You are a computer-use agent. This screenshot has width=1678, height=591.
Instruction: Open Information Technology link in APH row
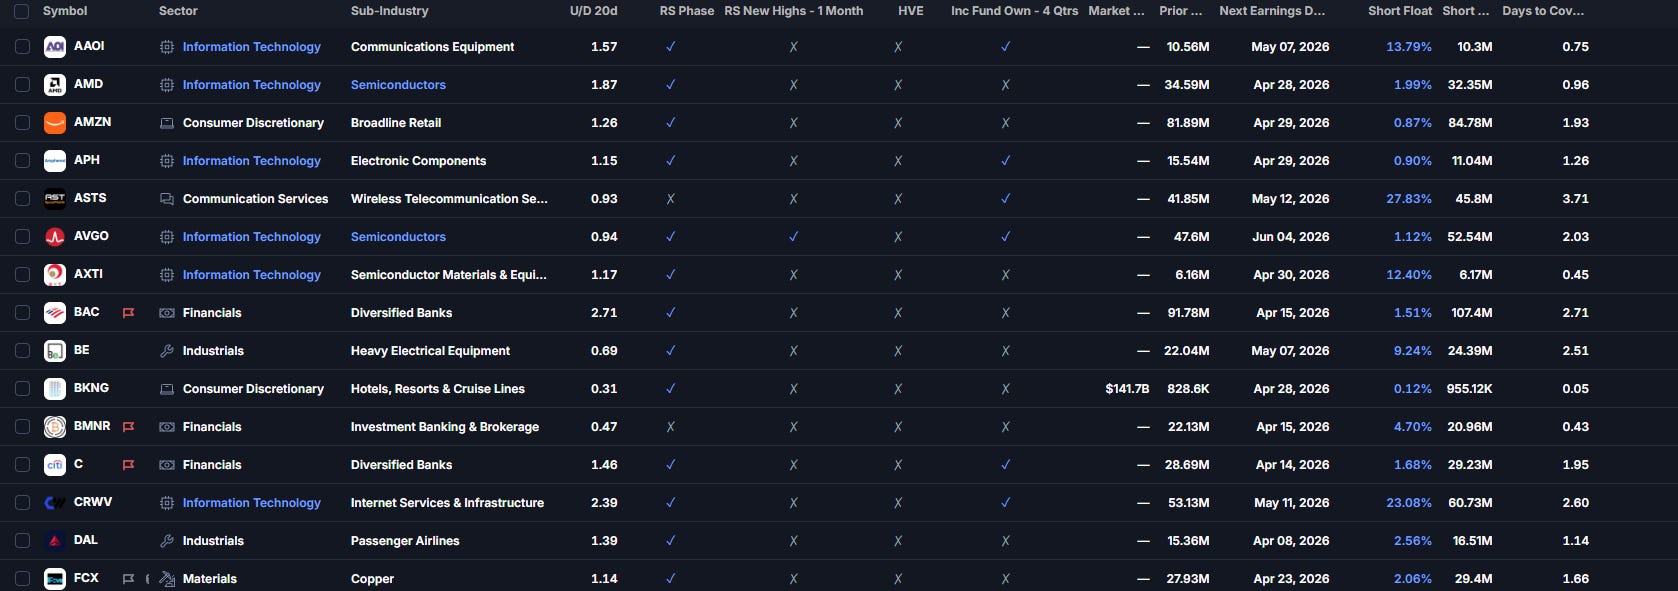pos(252,161)
